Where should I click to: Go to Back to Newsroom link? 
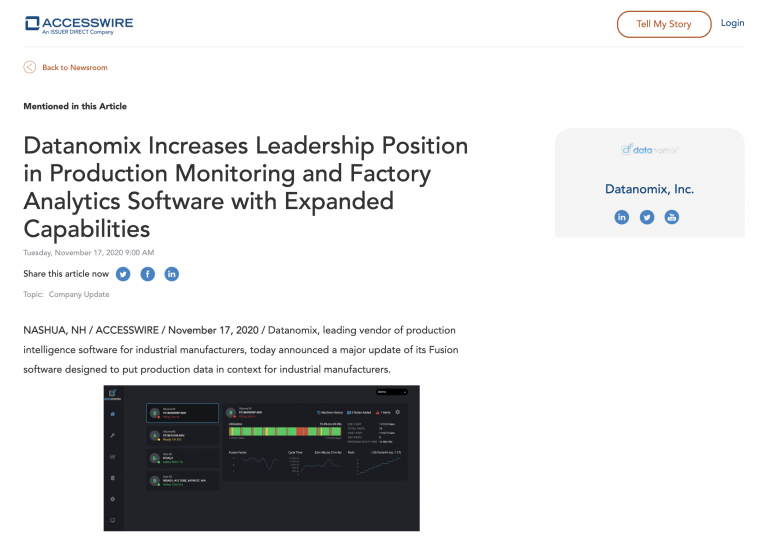click(74, 68)
